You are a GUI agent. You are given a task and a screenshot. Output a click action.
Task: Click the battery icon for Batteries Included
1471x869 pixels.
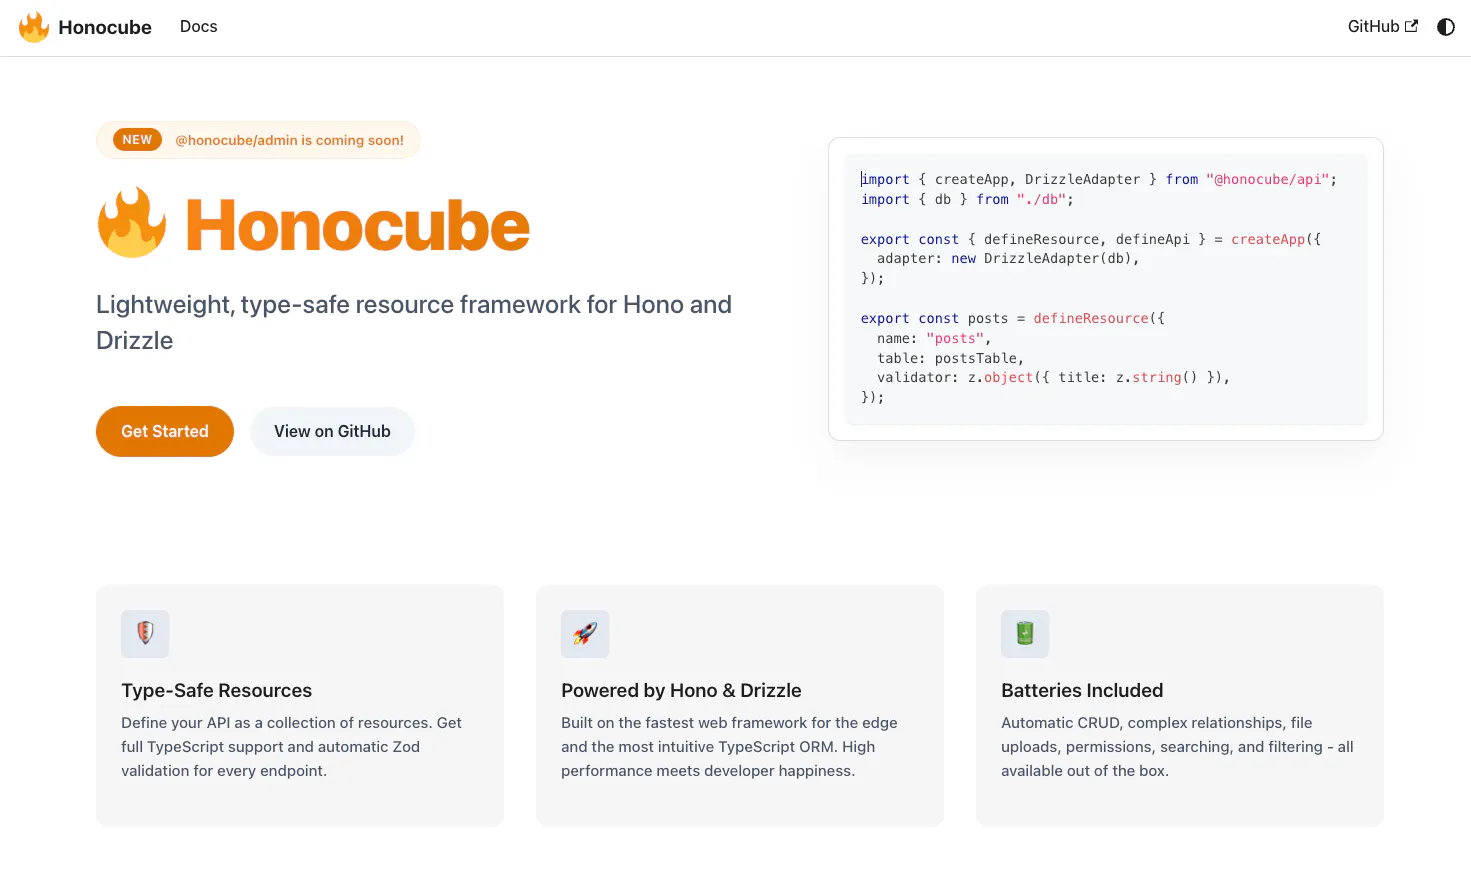(1025, 634)
